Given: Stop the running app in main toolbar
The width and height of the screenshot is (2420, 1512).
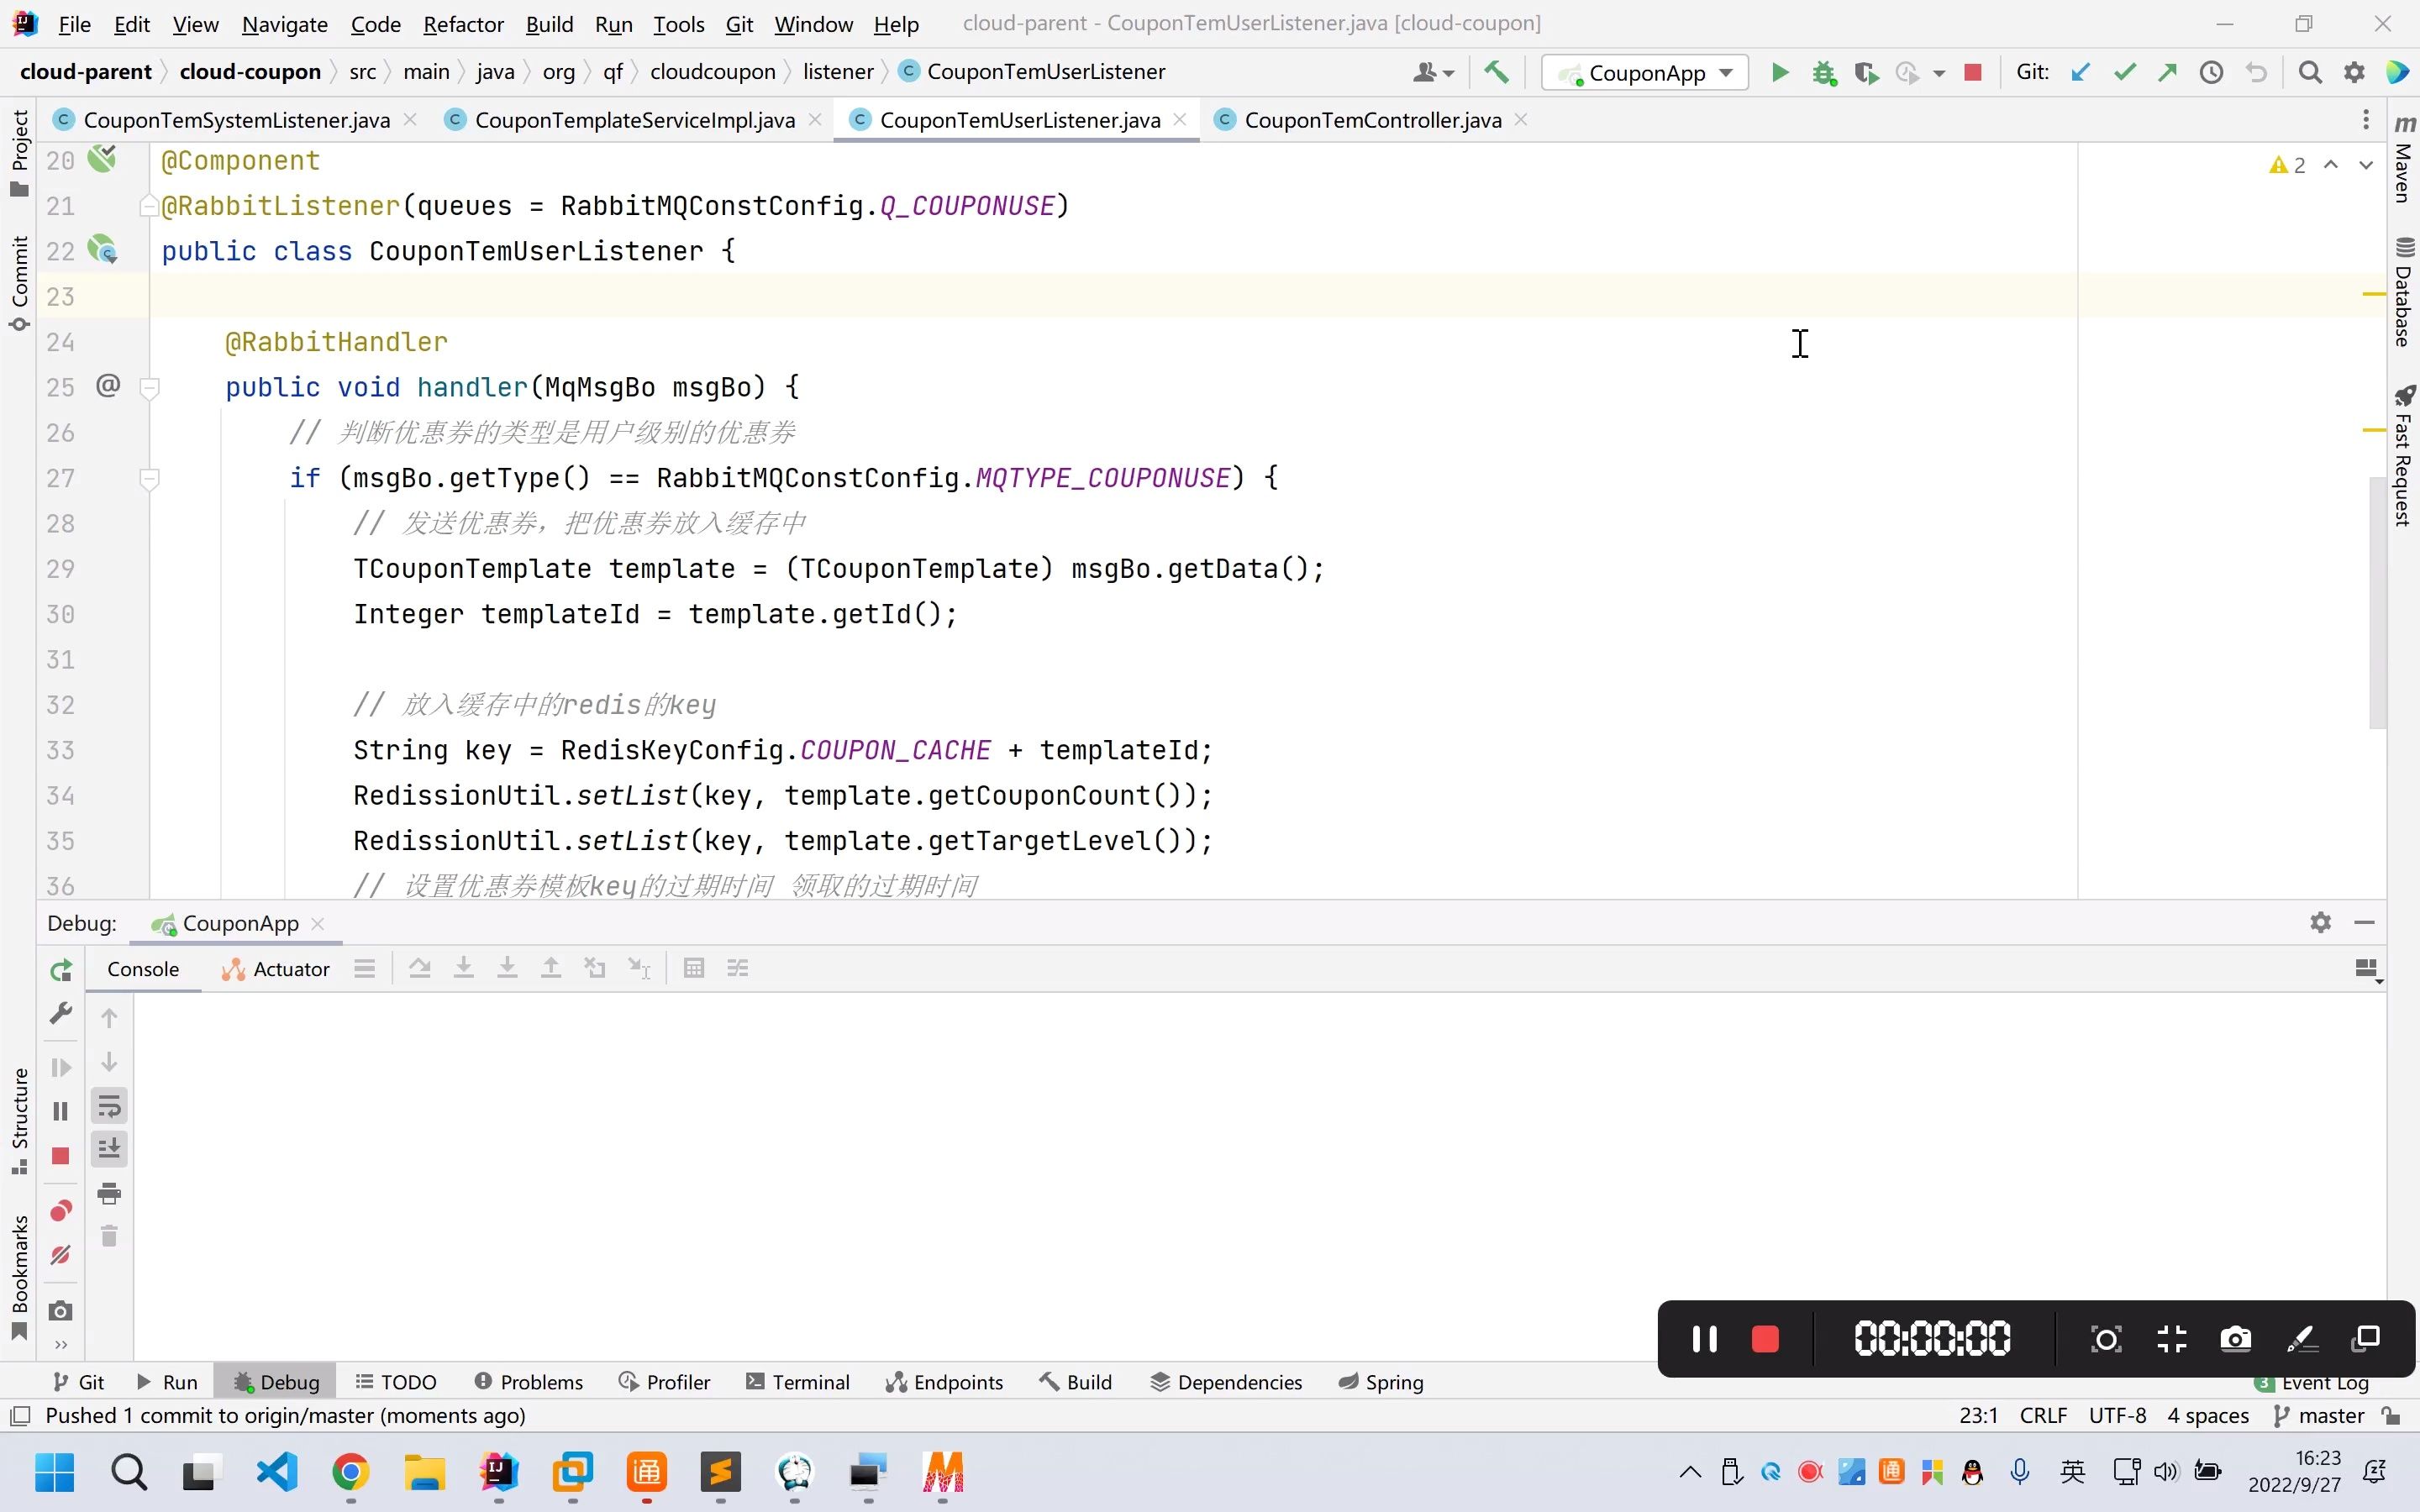Looking at the screenshot, I should pos(1973,72).
